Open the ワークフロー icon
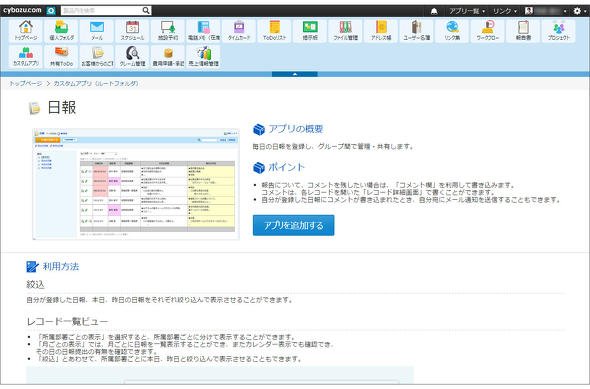 tap(488, 30)
